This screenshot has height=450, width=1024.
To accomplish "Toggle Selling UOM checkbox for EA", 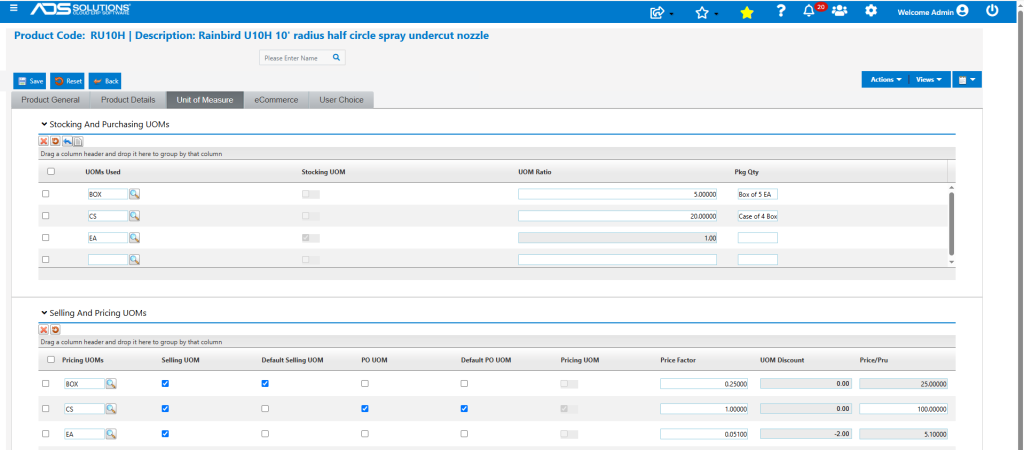I will [165, 434].
